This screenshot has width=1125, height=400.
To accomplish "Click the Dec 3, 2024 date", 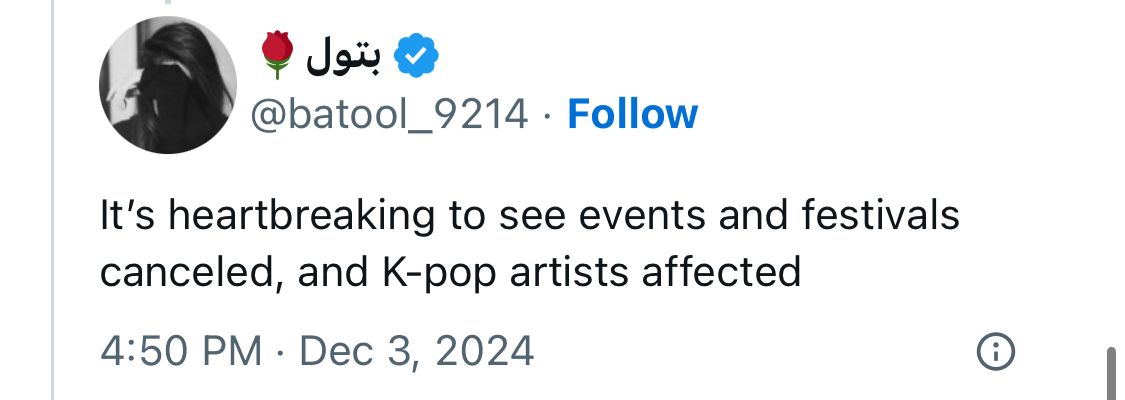I will pos(416,351).
